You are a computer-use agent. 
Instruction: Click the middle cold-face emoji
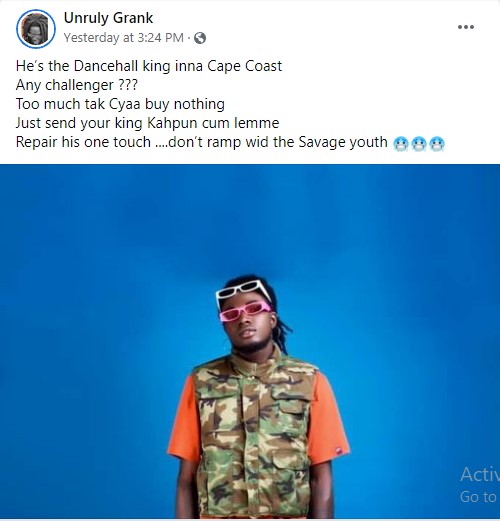point(419,144)
